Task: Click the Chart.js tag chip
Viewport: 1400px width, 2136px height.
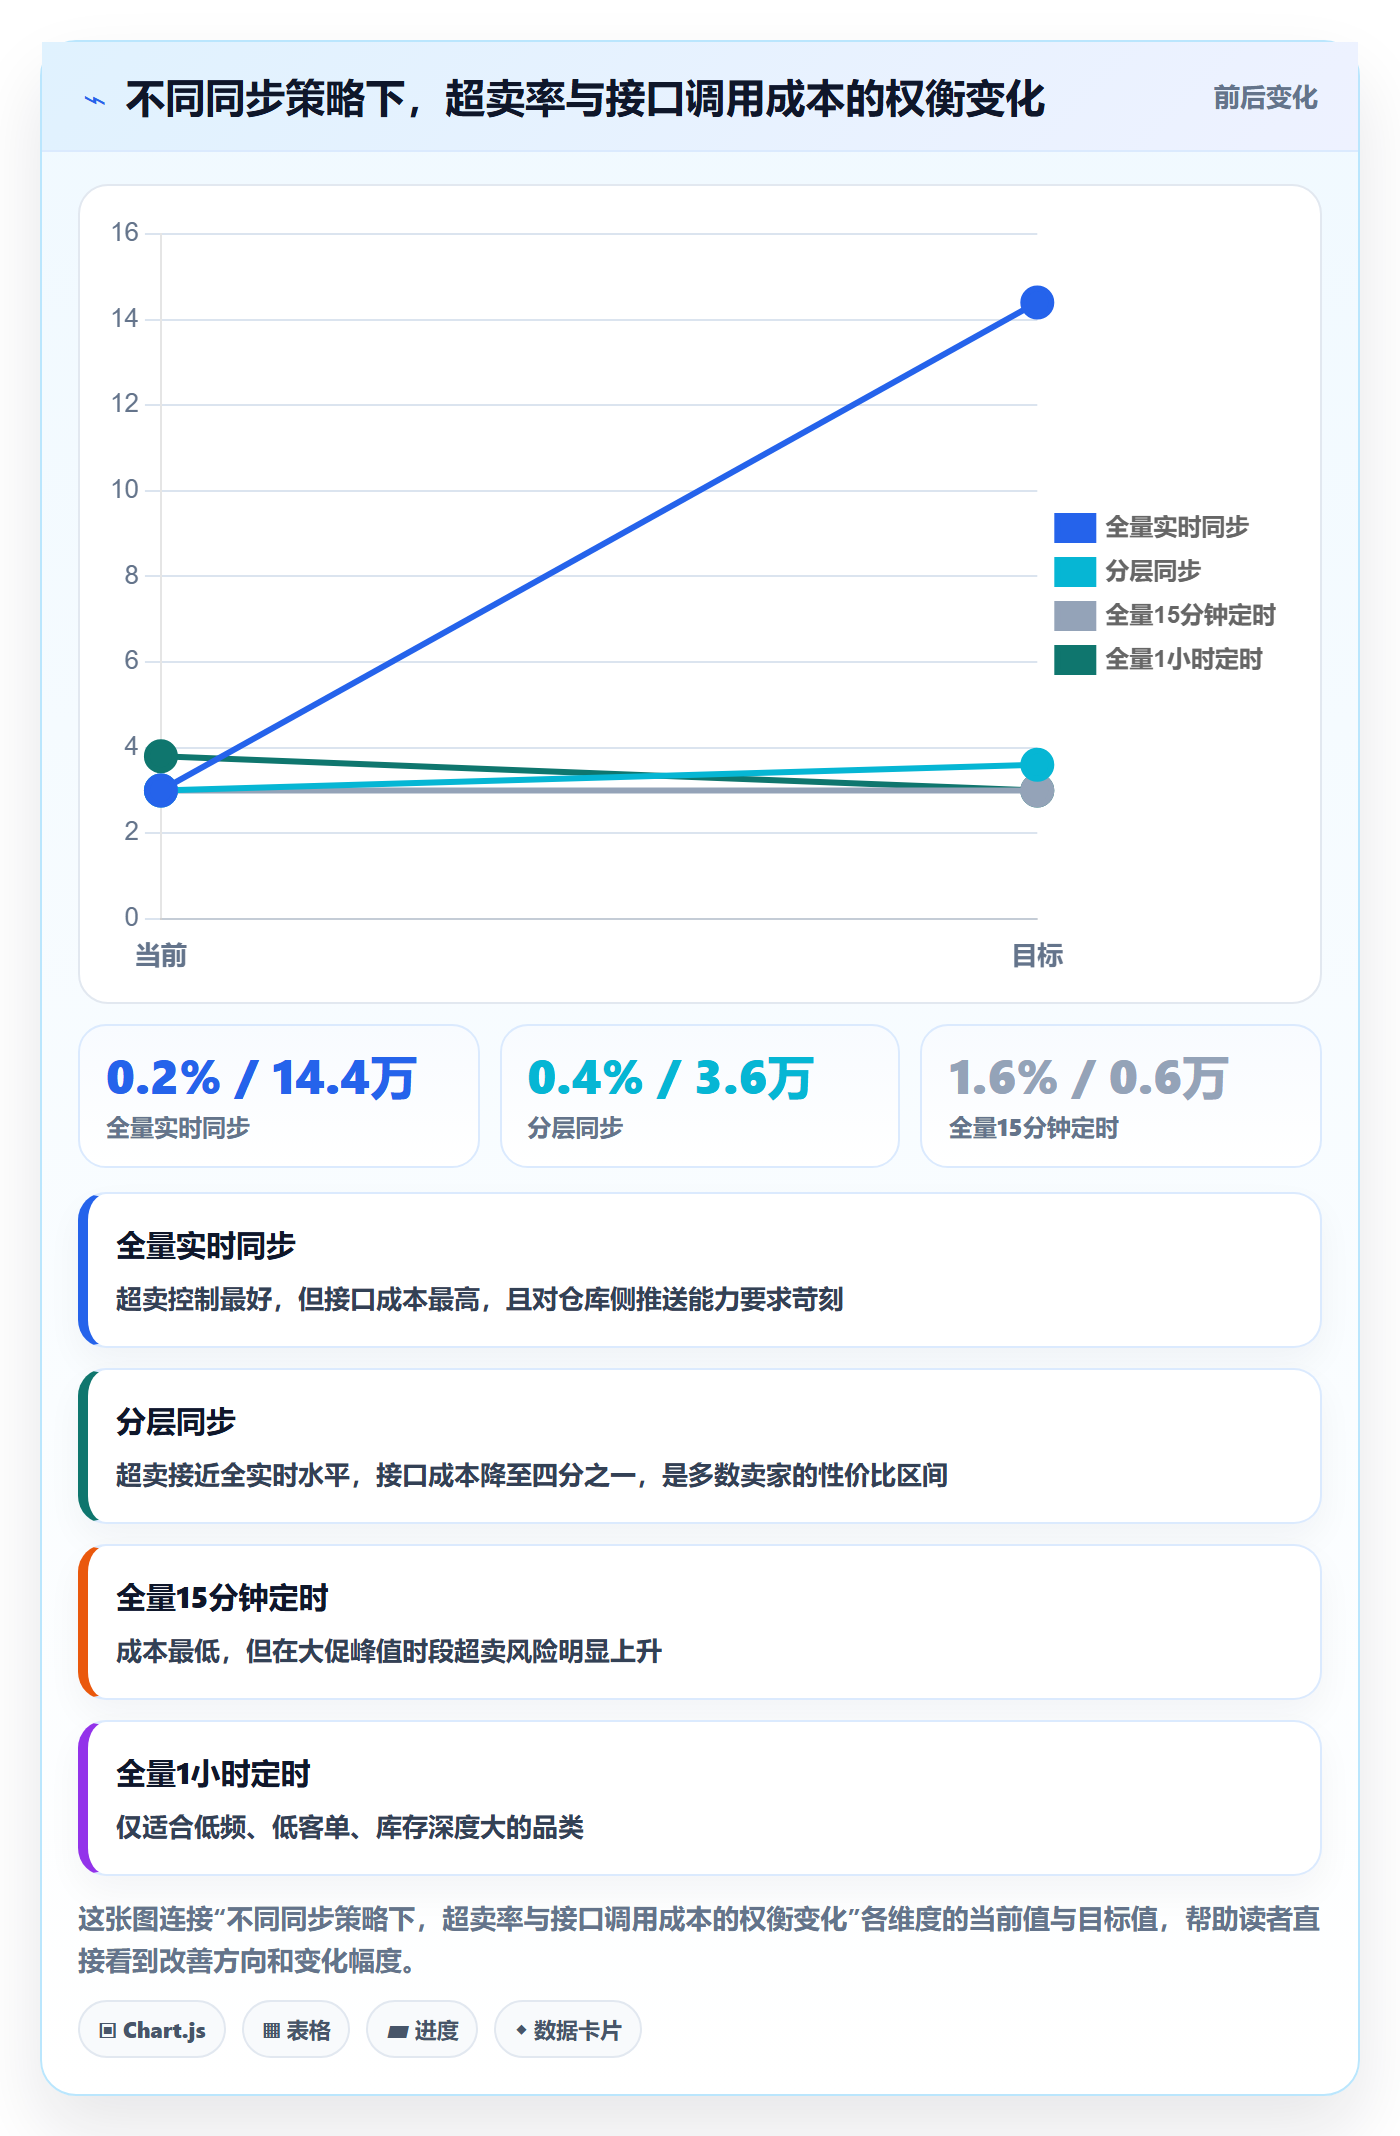Action: (152, 2030)
